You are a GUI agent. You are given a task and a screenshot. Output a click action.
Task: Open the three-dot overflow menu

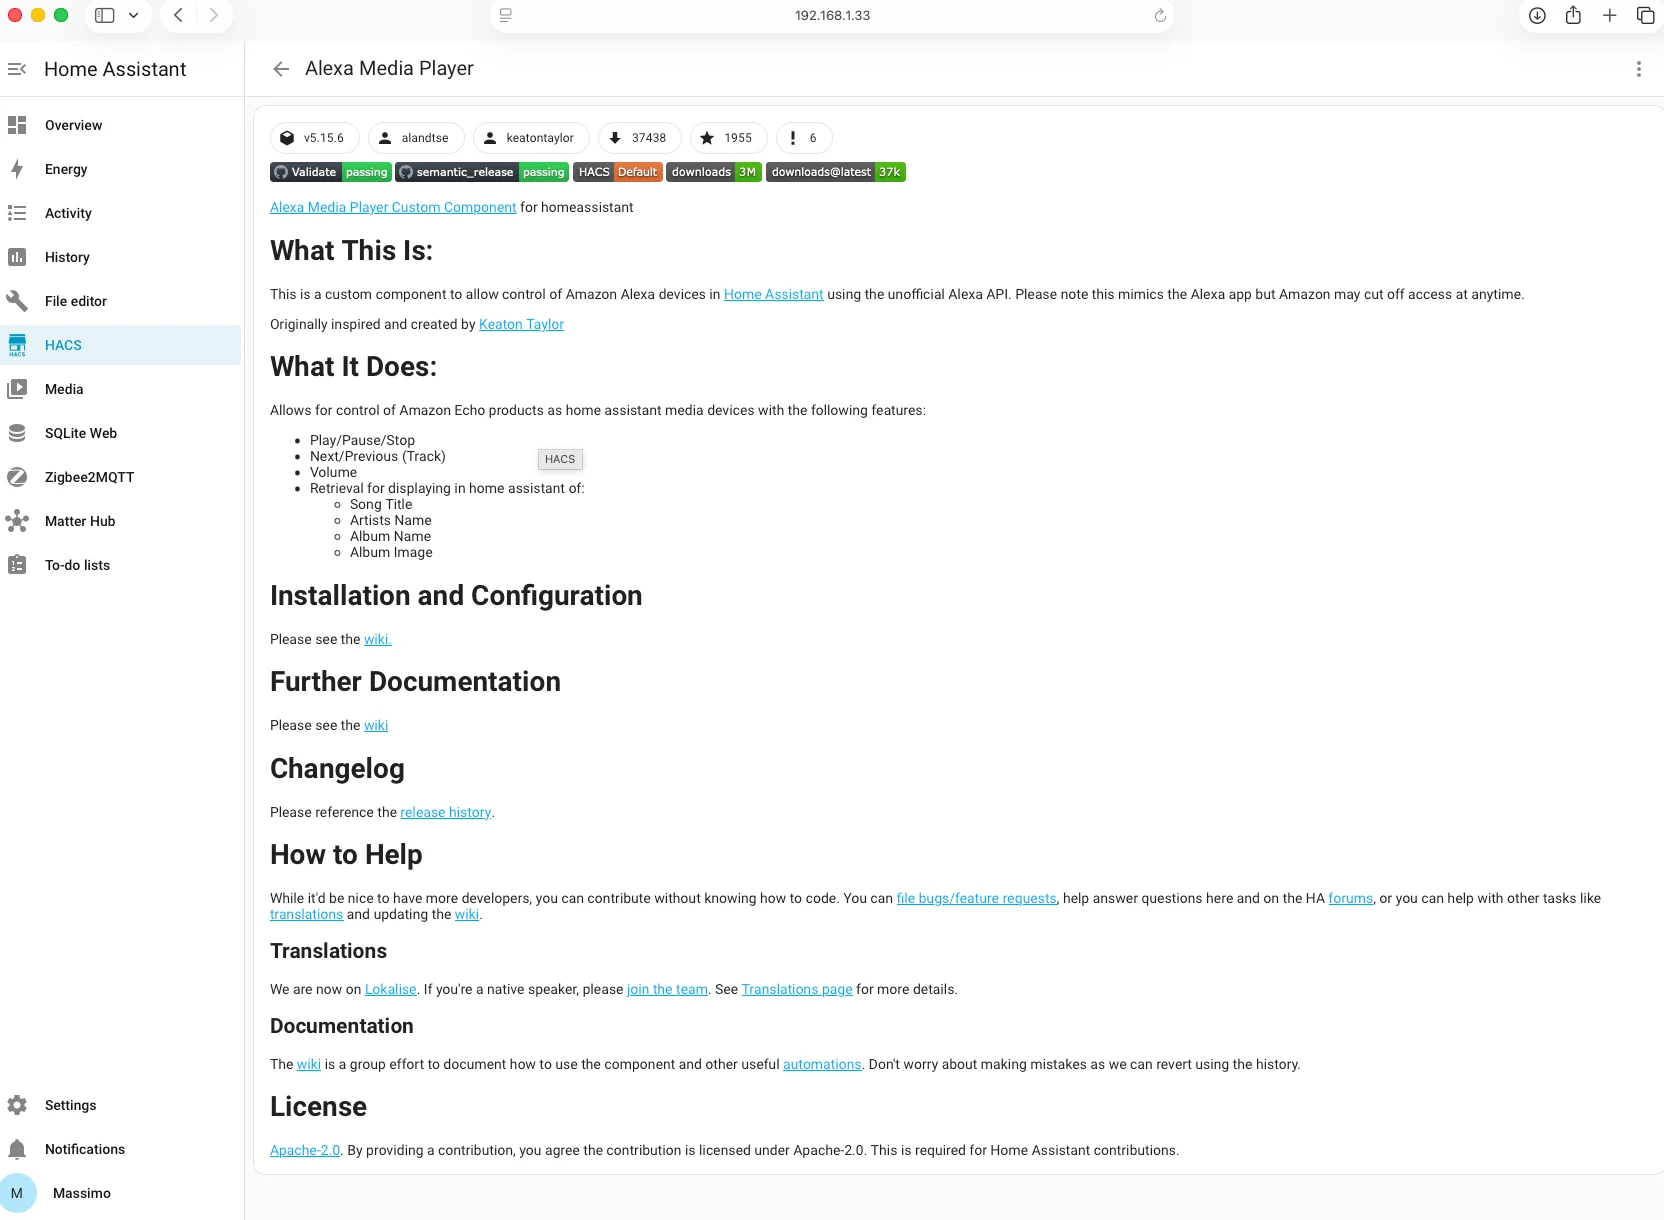(1638, 69)
